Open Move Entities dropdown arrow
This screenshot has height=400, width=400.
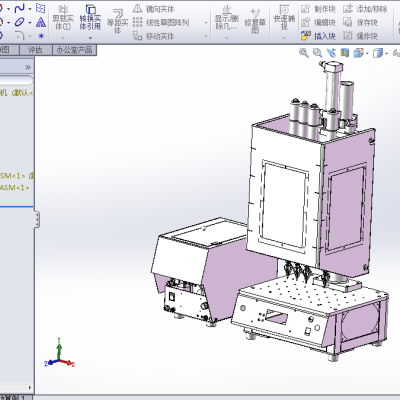click(x=206, y=36)
